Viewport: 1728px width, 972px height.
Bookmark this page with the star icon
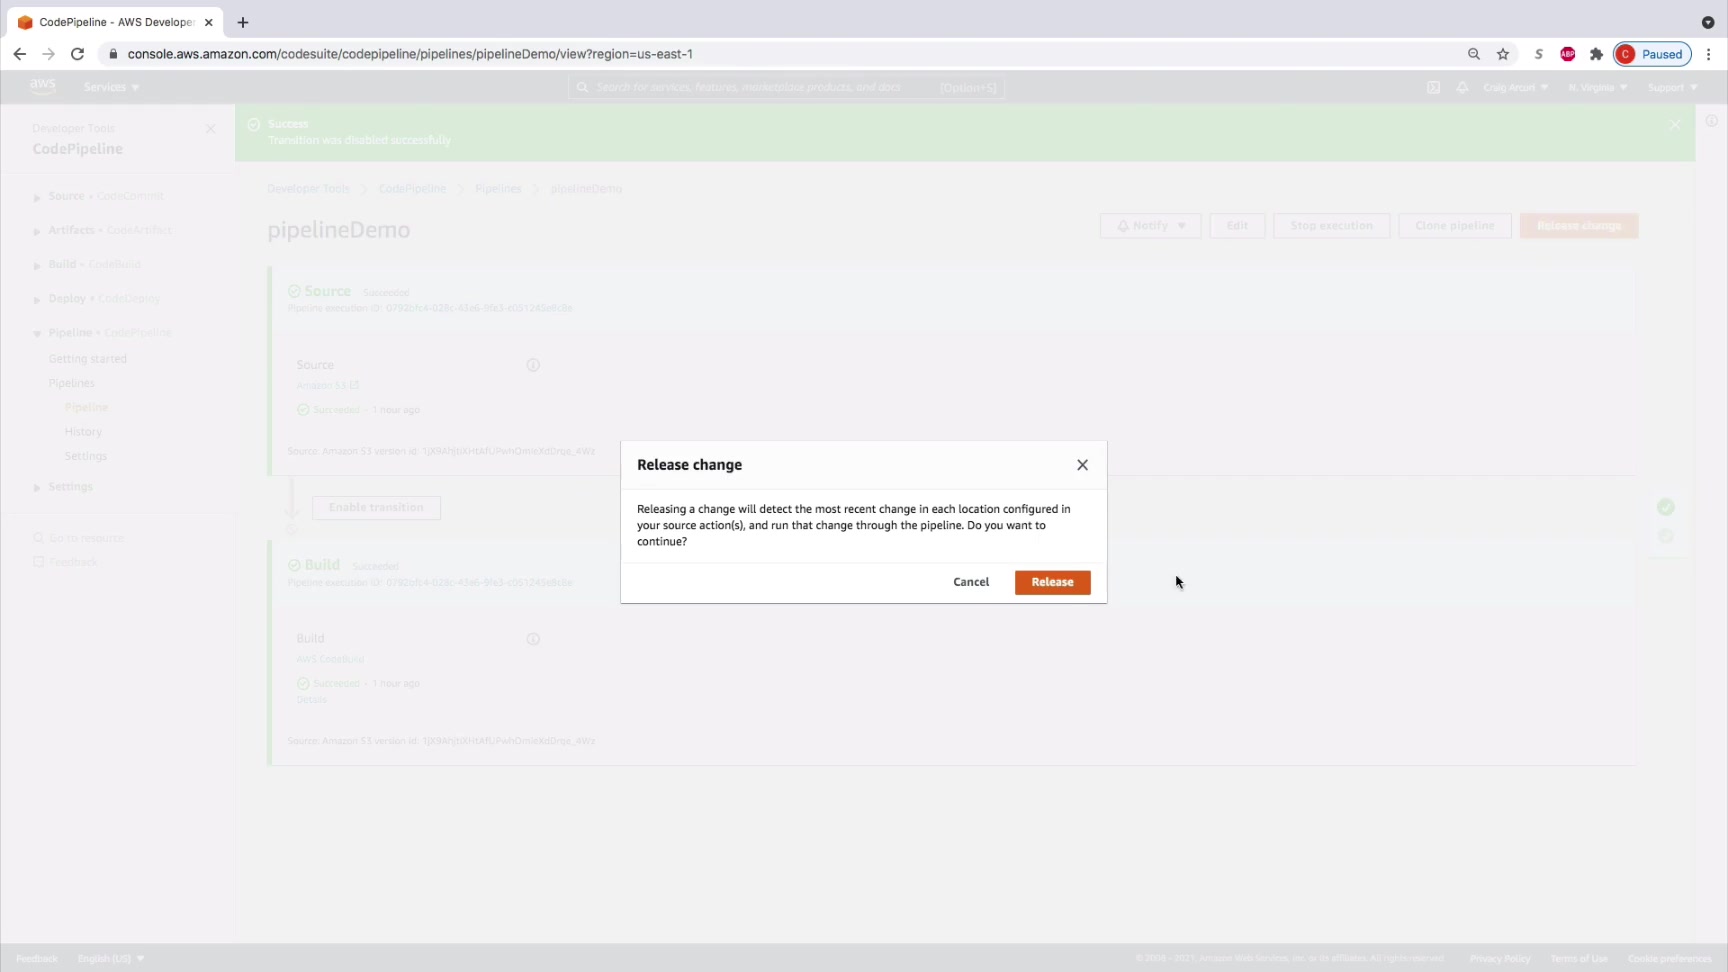[x=1503, y=54]
